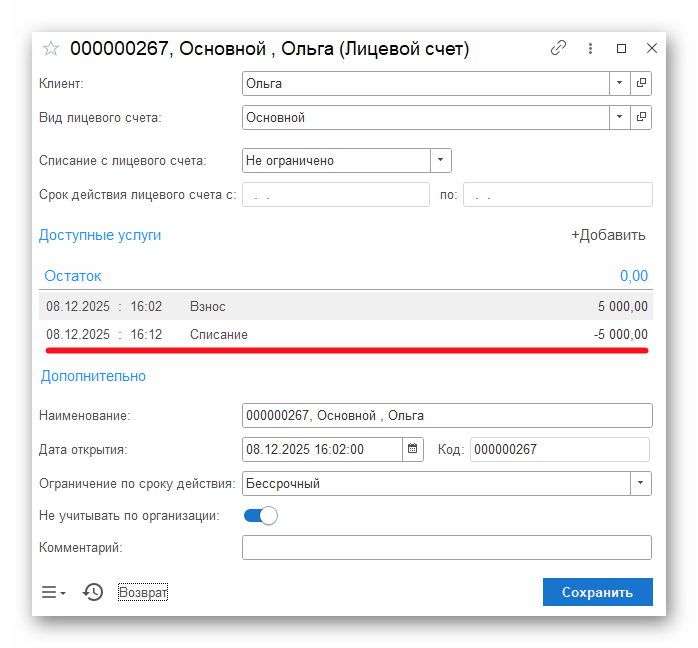Open the Доступные услуги section
This screenshot has height=648, width=698.
coord(100,235)
